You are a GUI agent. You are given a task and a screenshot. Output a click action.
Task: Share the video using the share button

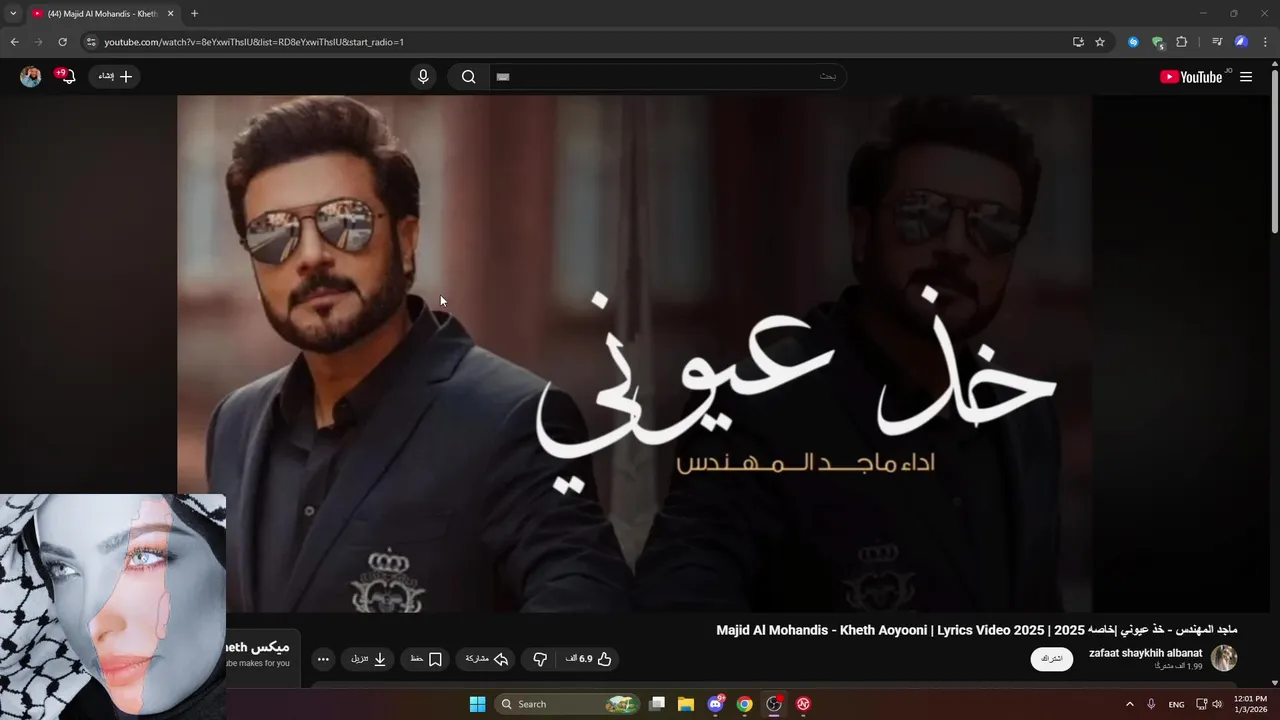(x=487, y=659)
